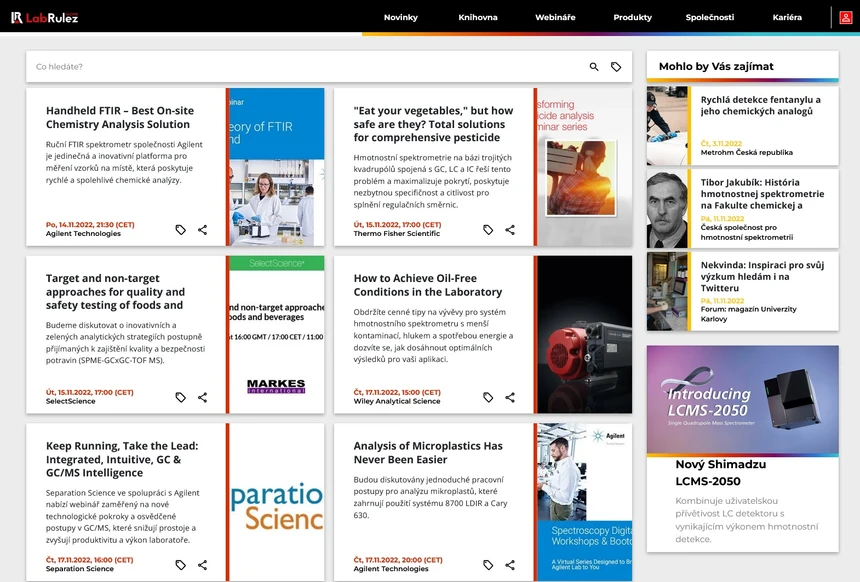Click tag icon on Handheld FTIR card

pyautogui.click(x=181, y=230)
